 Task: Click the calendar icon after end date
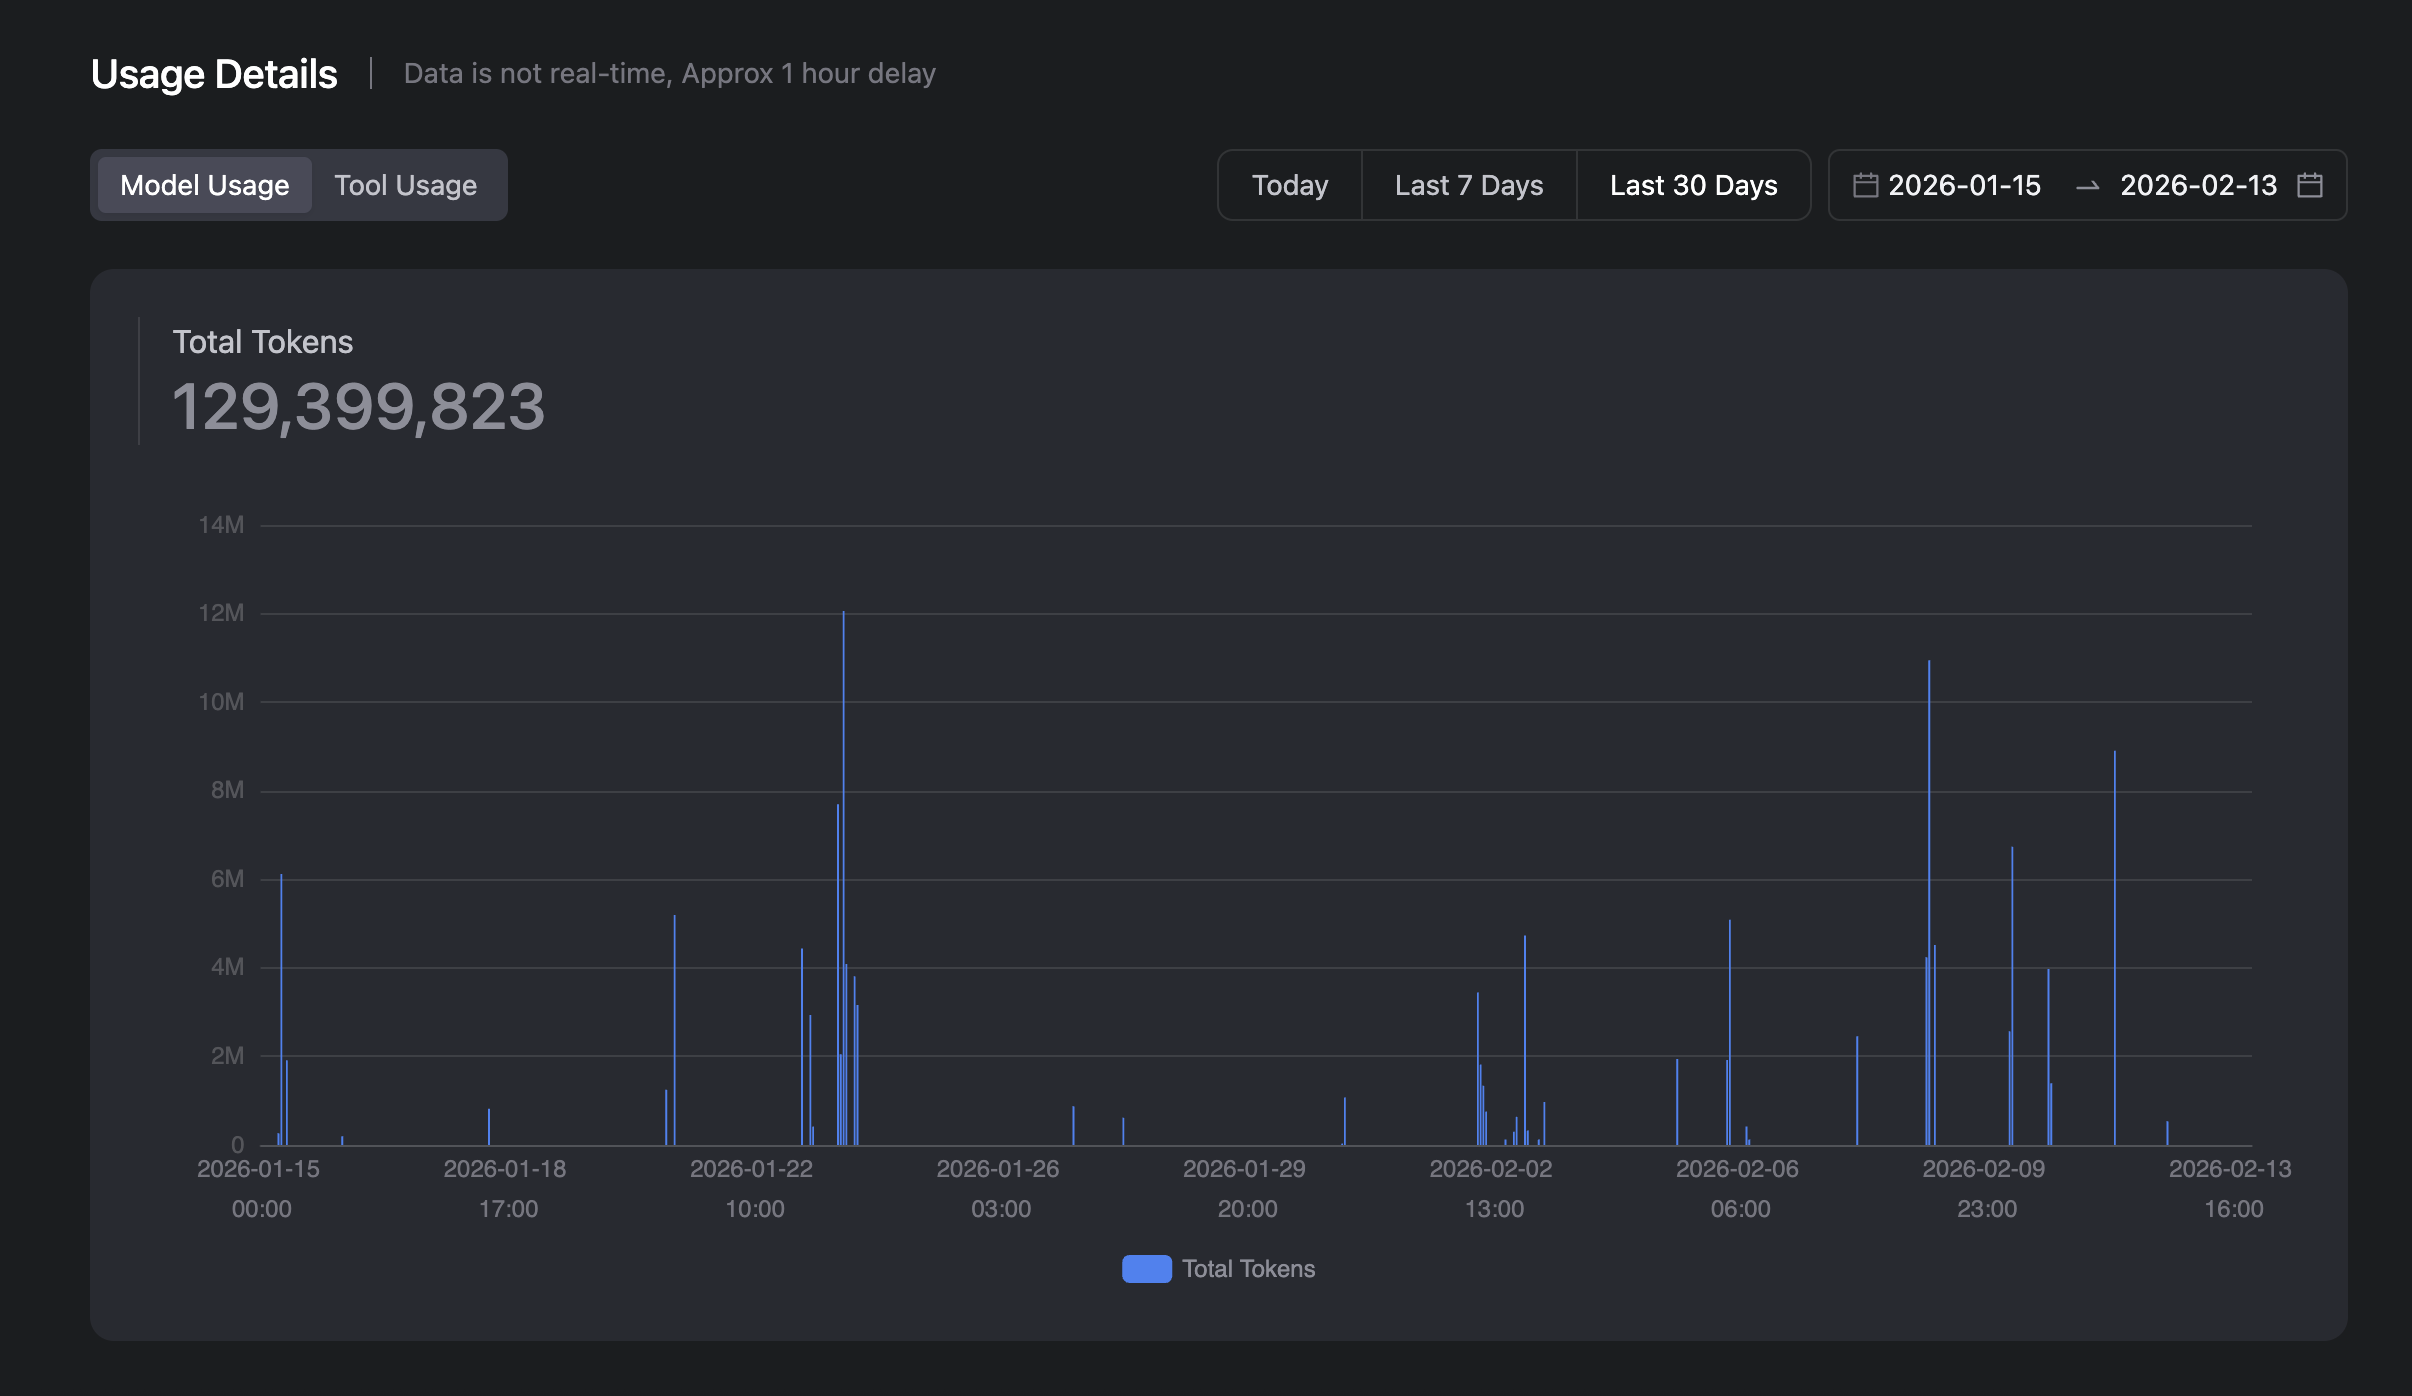click(2309, 185)
